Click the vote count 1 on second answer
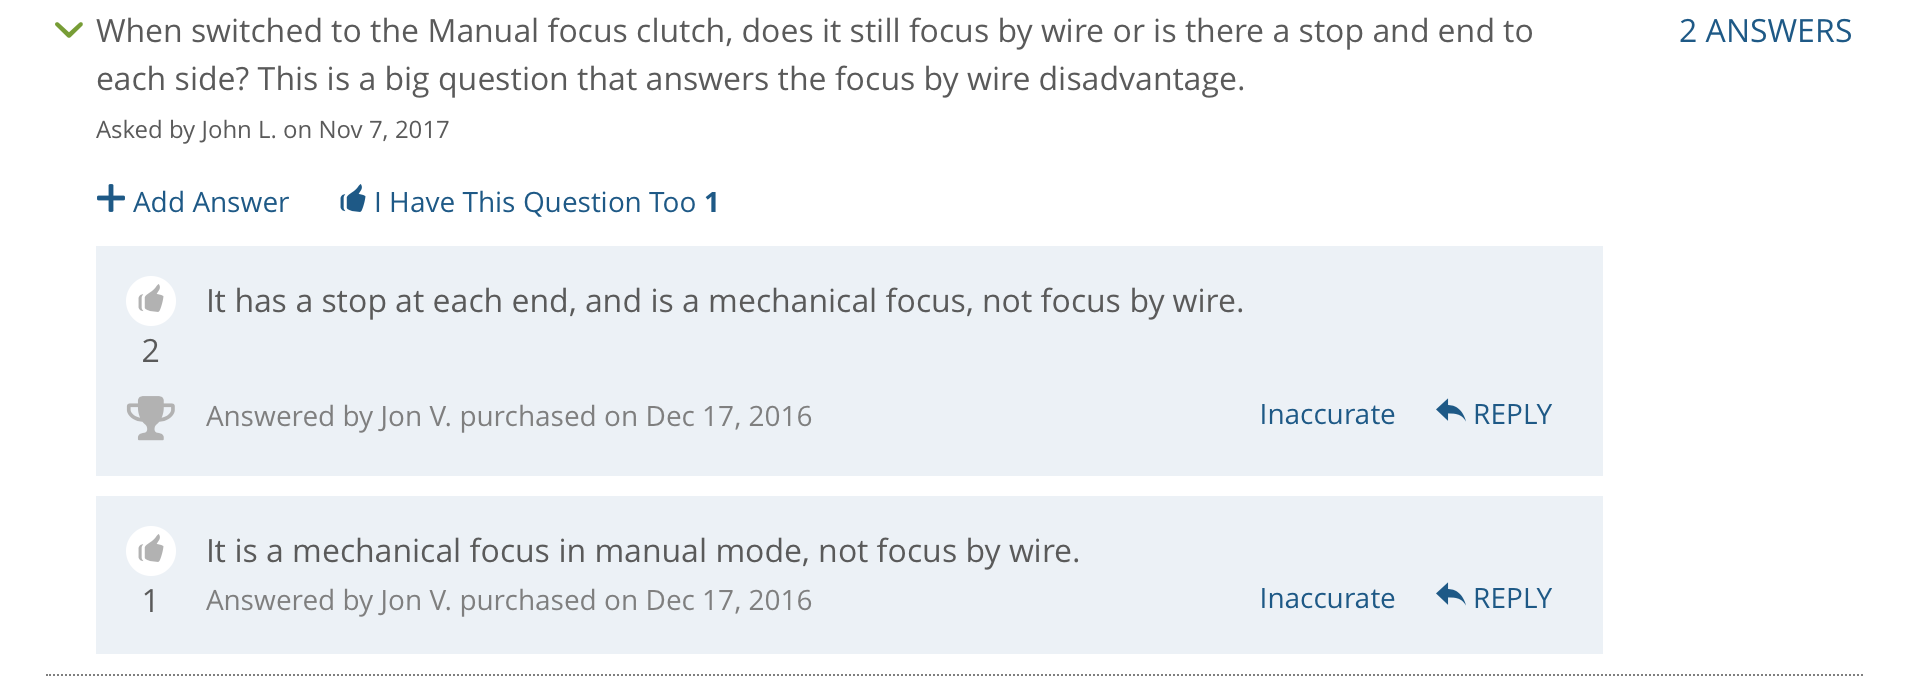Image resolution: width=1908 pixels, height=686 pixels. pyautogui.click(x=150, y=601)
